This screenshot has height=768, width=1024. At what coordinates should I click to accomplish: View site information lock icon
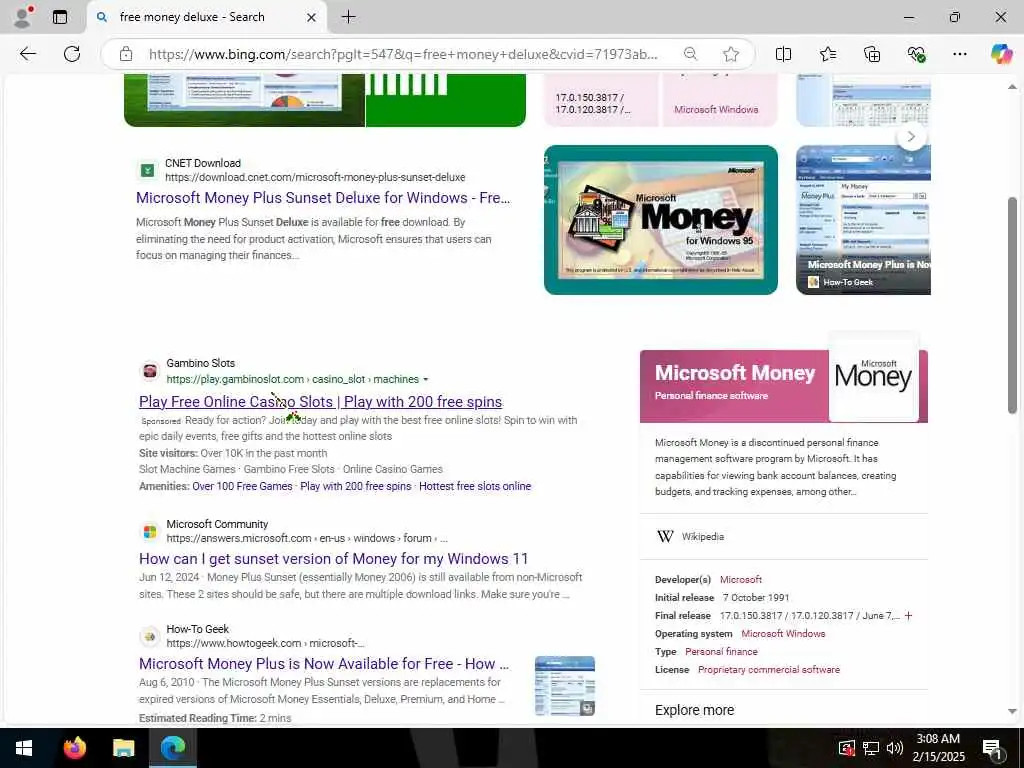pos(126,54)
